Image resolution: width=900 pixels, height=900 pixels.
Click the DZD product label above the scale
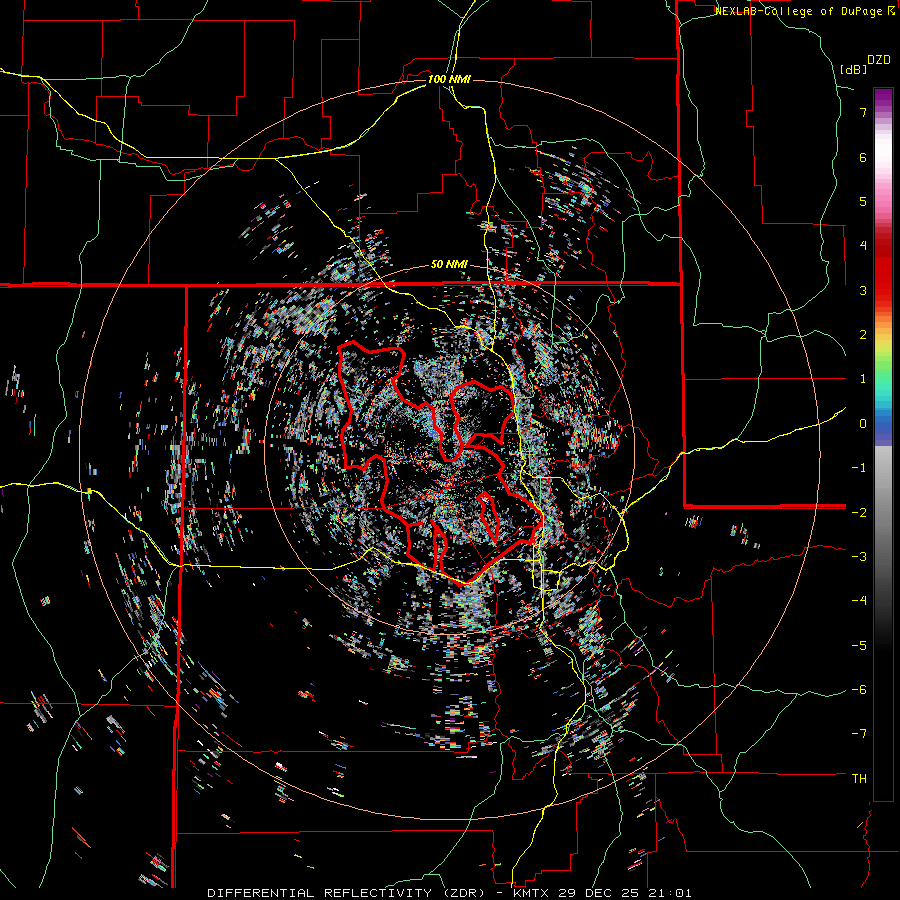pos(879,60)
